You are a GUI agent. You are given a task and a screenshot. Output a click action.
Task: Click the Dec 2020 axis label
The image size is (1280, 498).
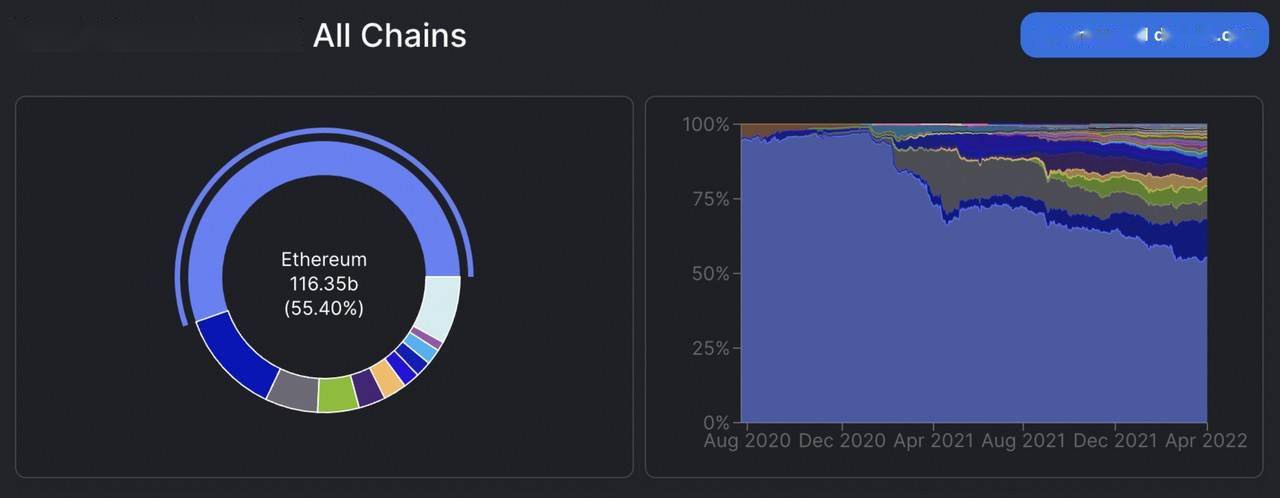point(842,441)
